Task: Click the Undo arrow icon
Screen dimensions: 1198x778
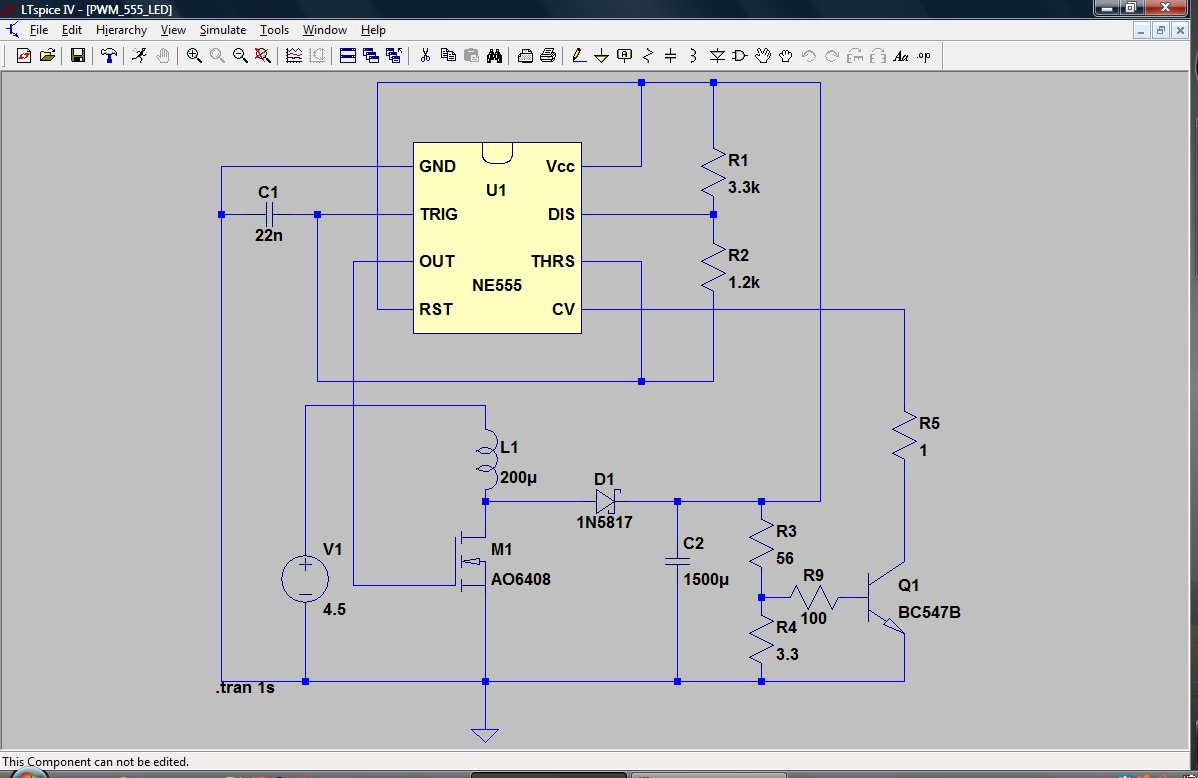Action: click(x=808, y=56)
